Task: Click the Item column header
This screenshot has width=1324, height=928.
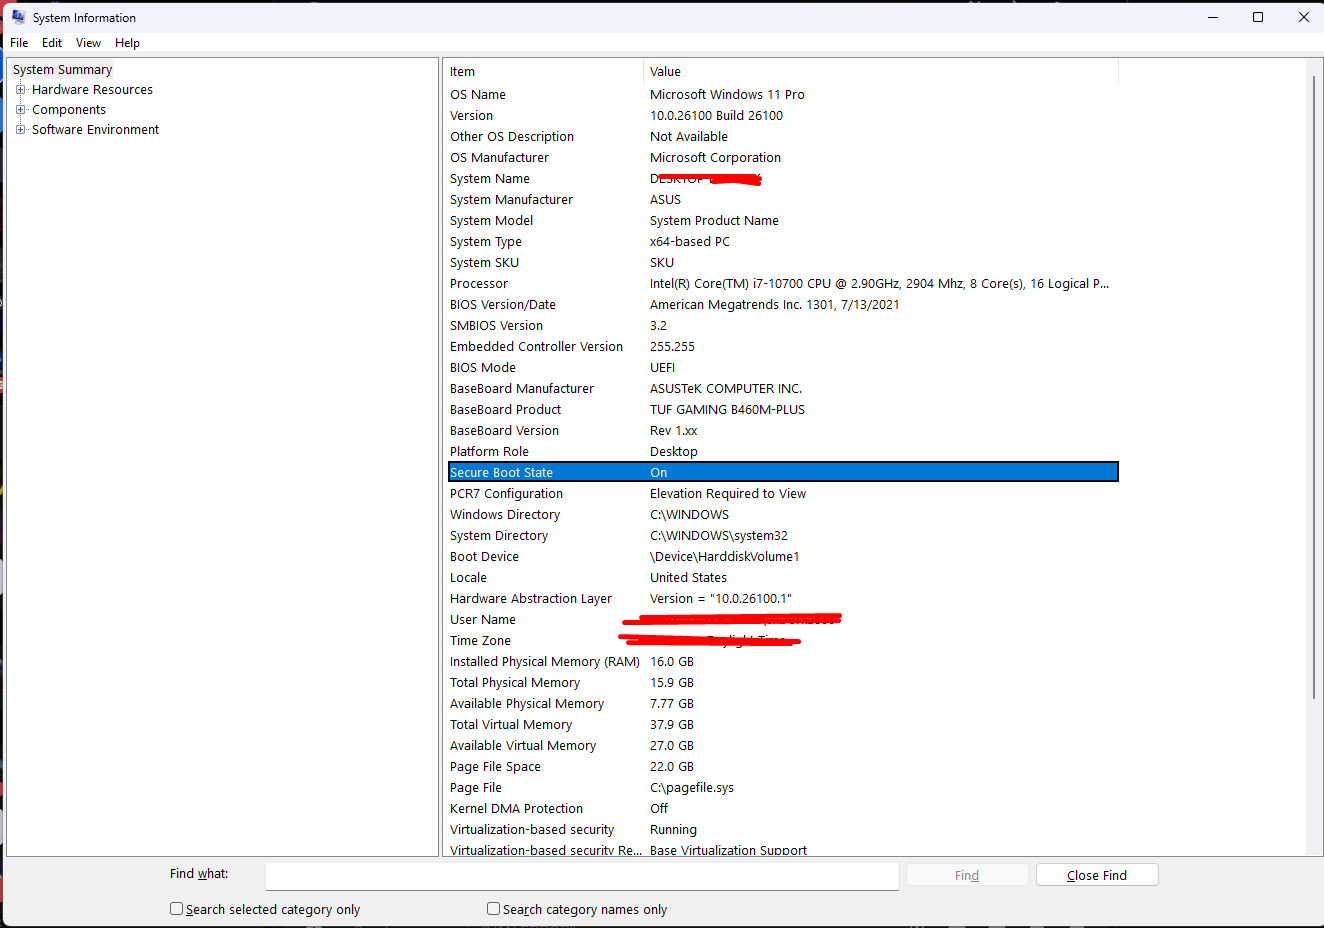Action: pos(544,71)
